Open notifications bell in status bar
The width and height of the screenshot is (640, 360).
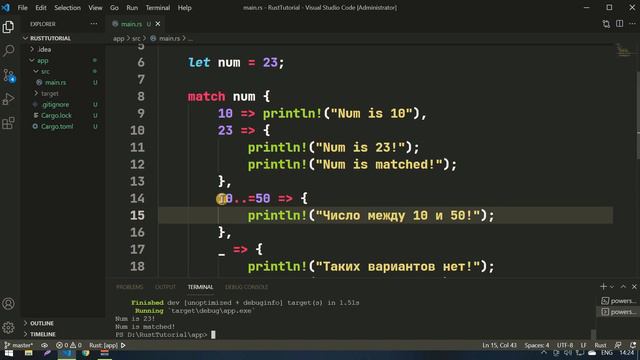(633, 345)
